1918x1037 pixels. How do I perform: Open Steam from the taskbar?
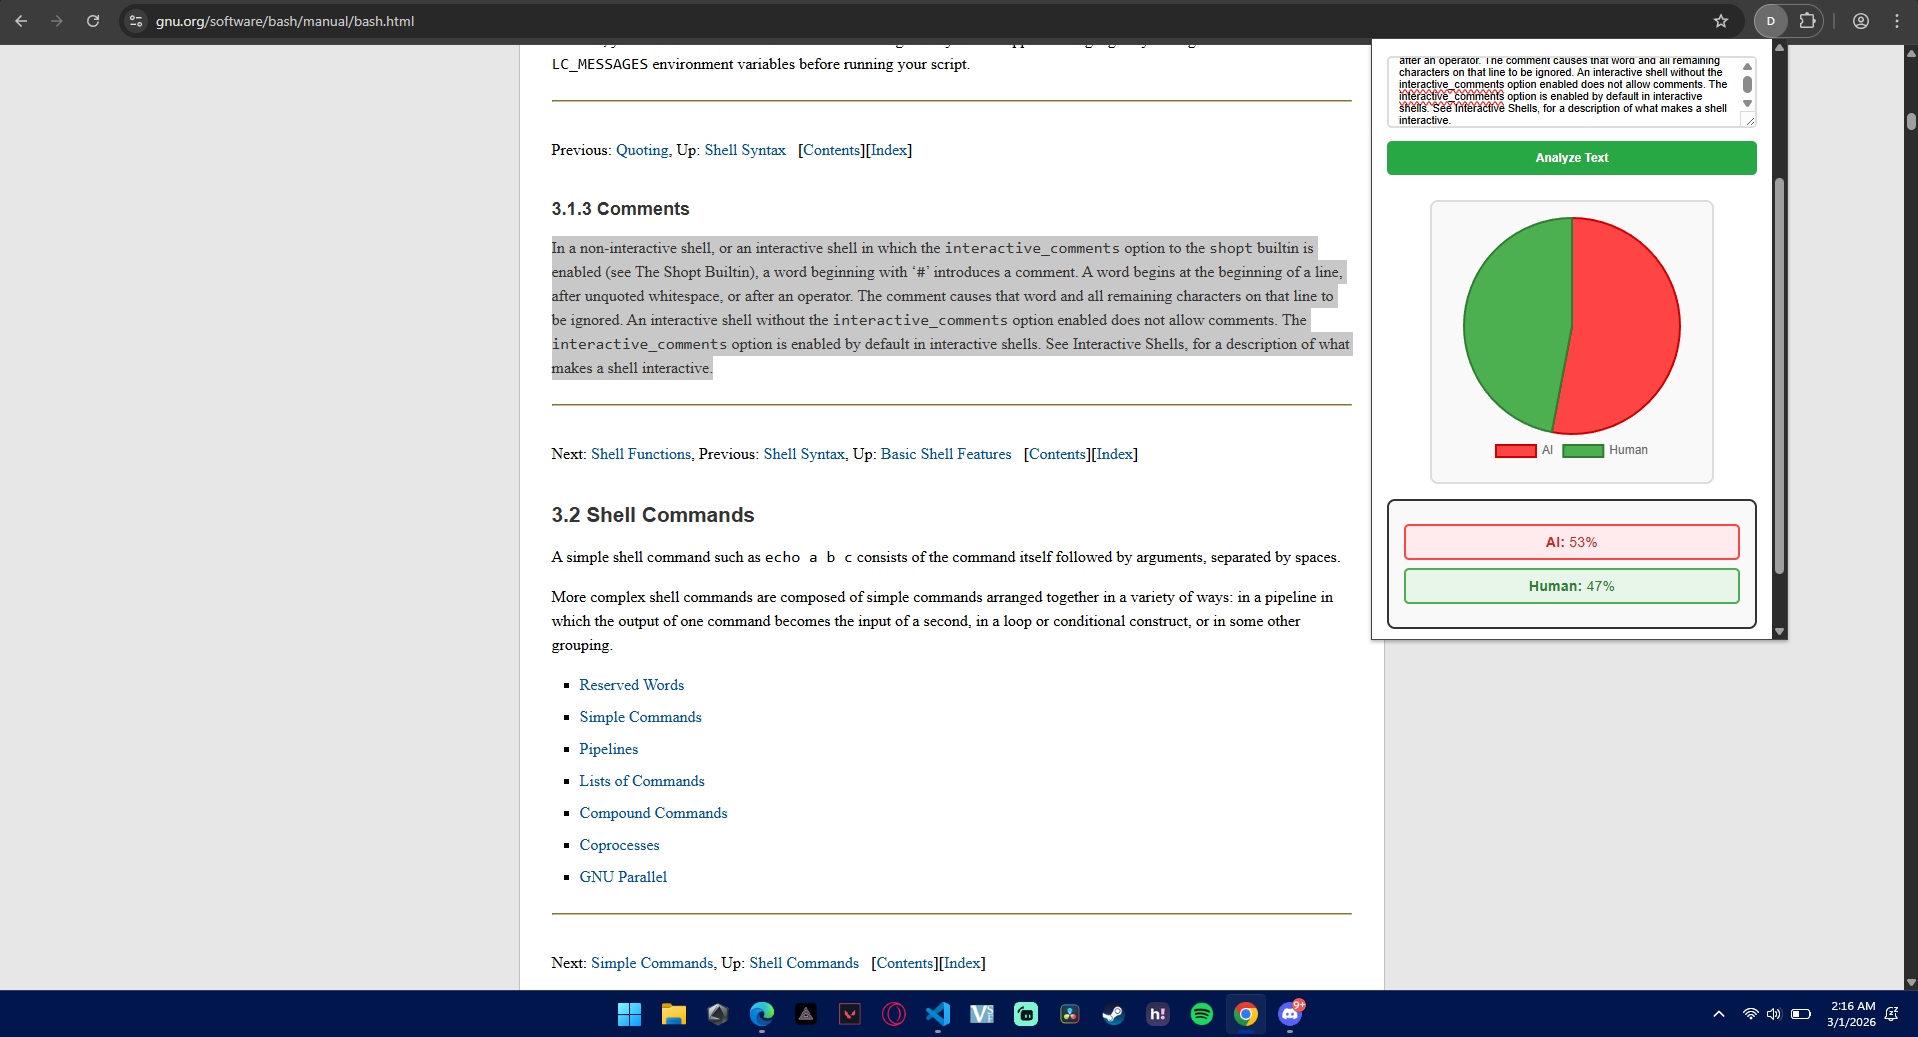(1113, 1014)
